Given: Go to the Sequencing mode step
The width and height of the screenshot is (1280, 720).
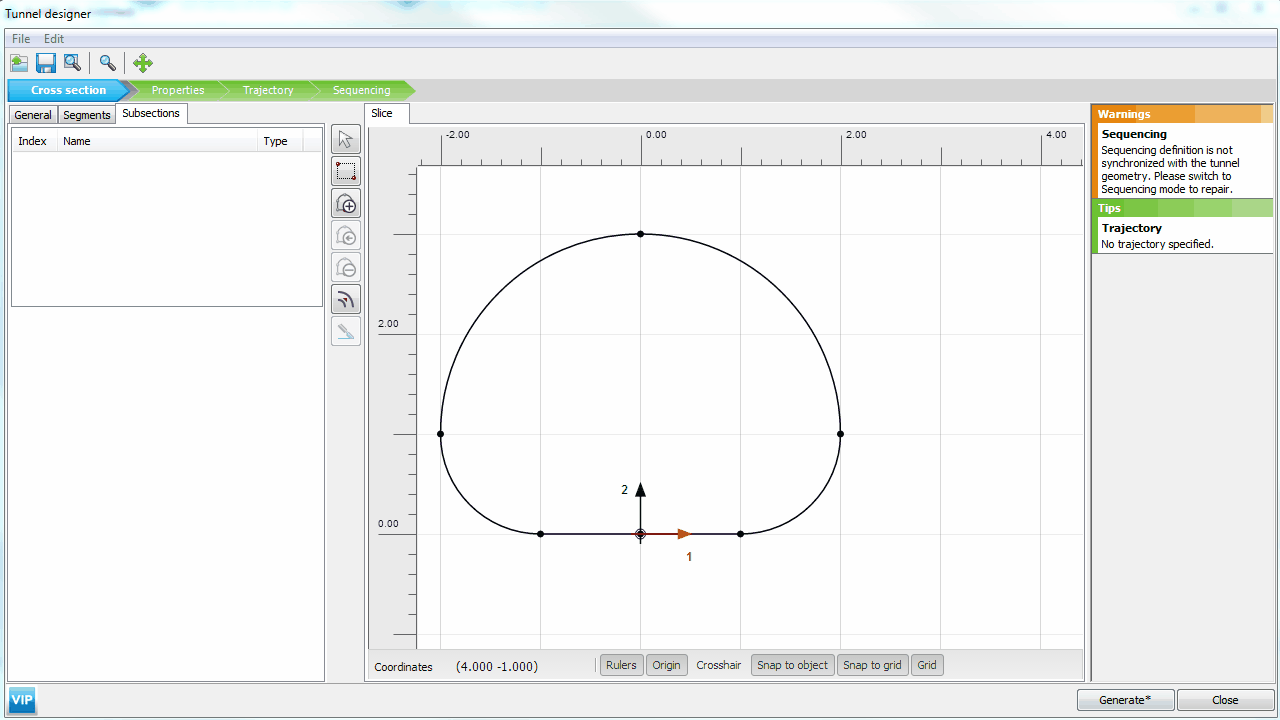Looking at the screenshot, I should (x=361, y=90).
